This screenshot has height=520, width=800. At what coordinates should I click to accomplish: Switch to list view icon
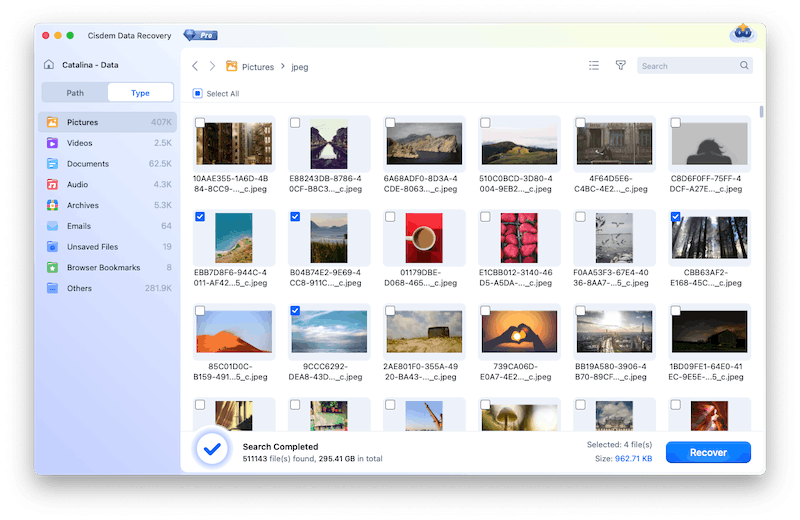594,65
